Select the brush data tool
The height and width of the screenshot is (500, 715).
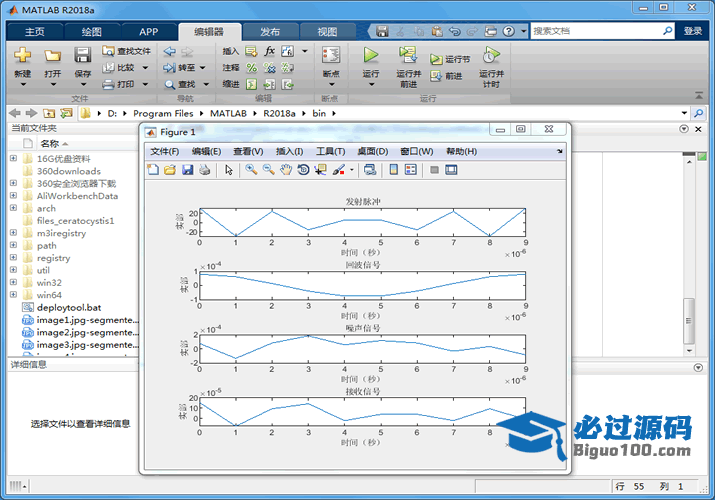(338, 170)
